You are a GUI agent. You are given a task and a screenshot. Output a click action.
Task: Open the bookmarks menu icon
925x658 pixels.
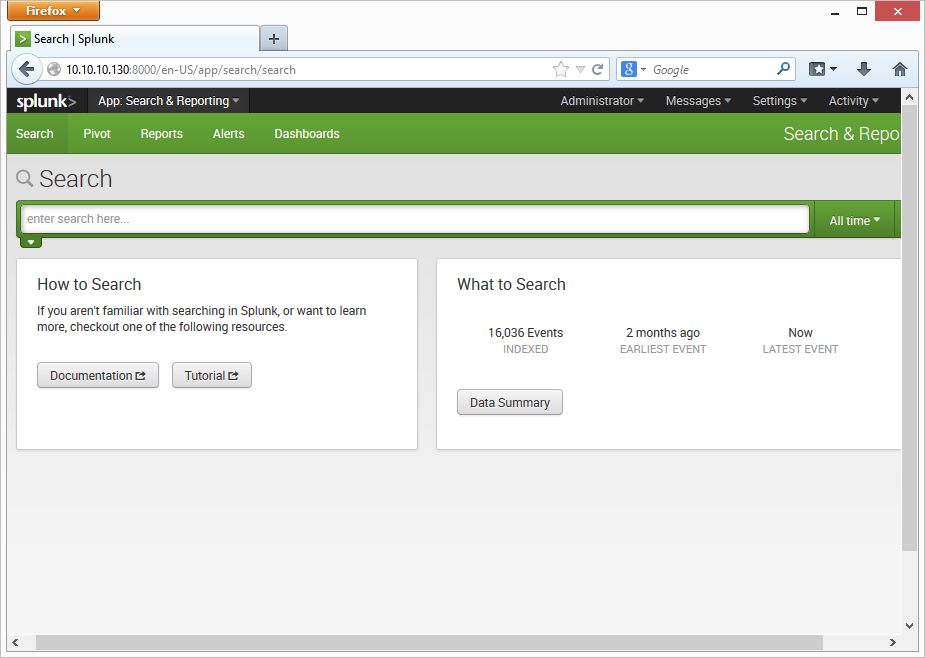pos(822,69)
